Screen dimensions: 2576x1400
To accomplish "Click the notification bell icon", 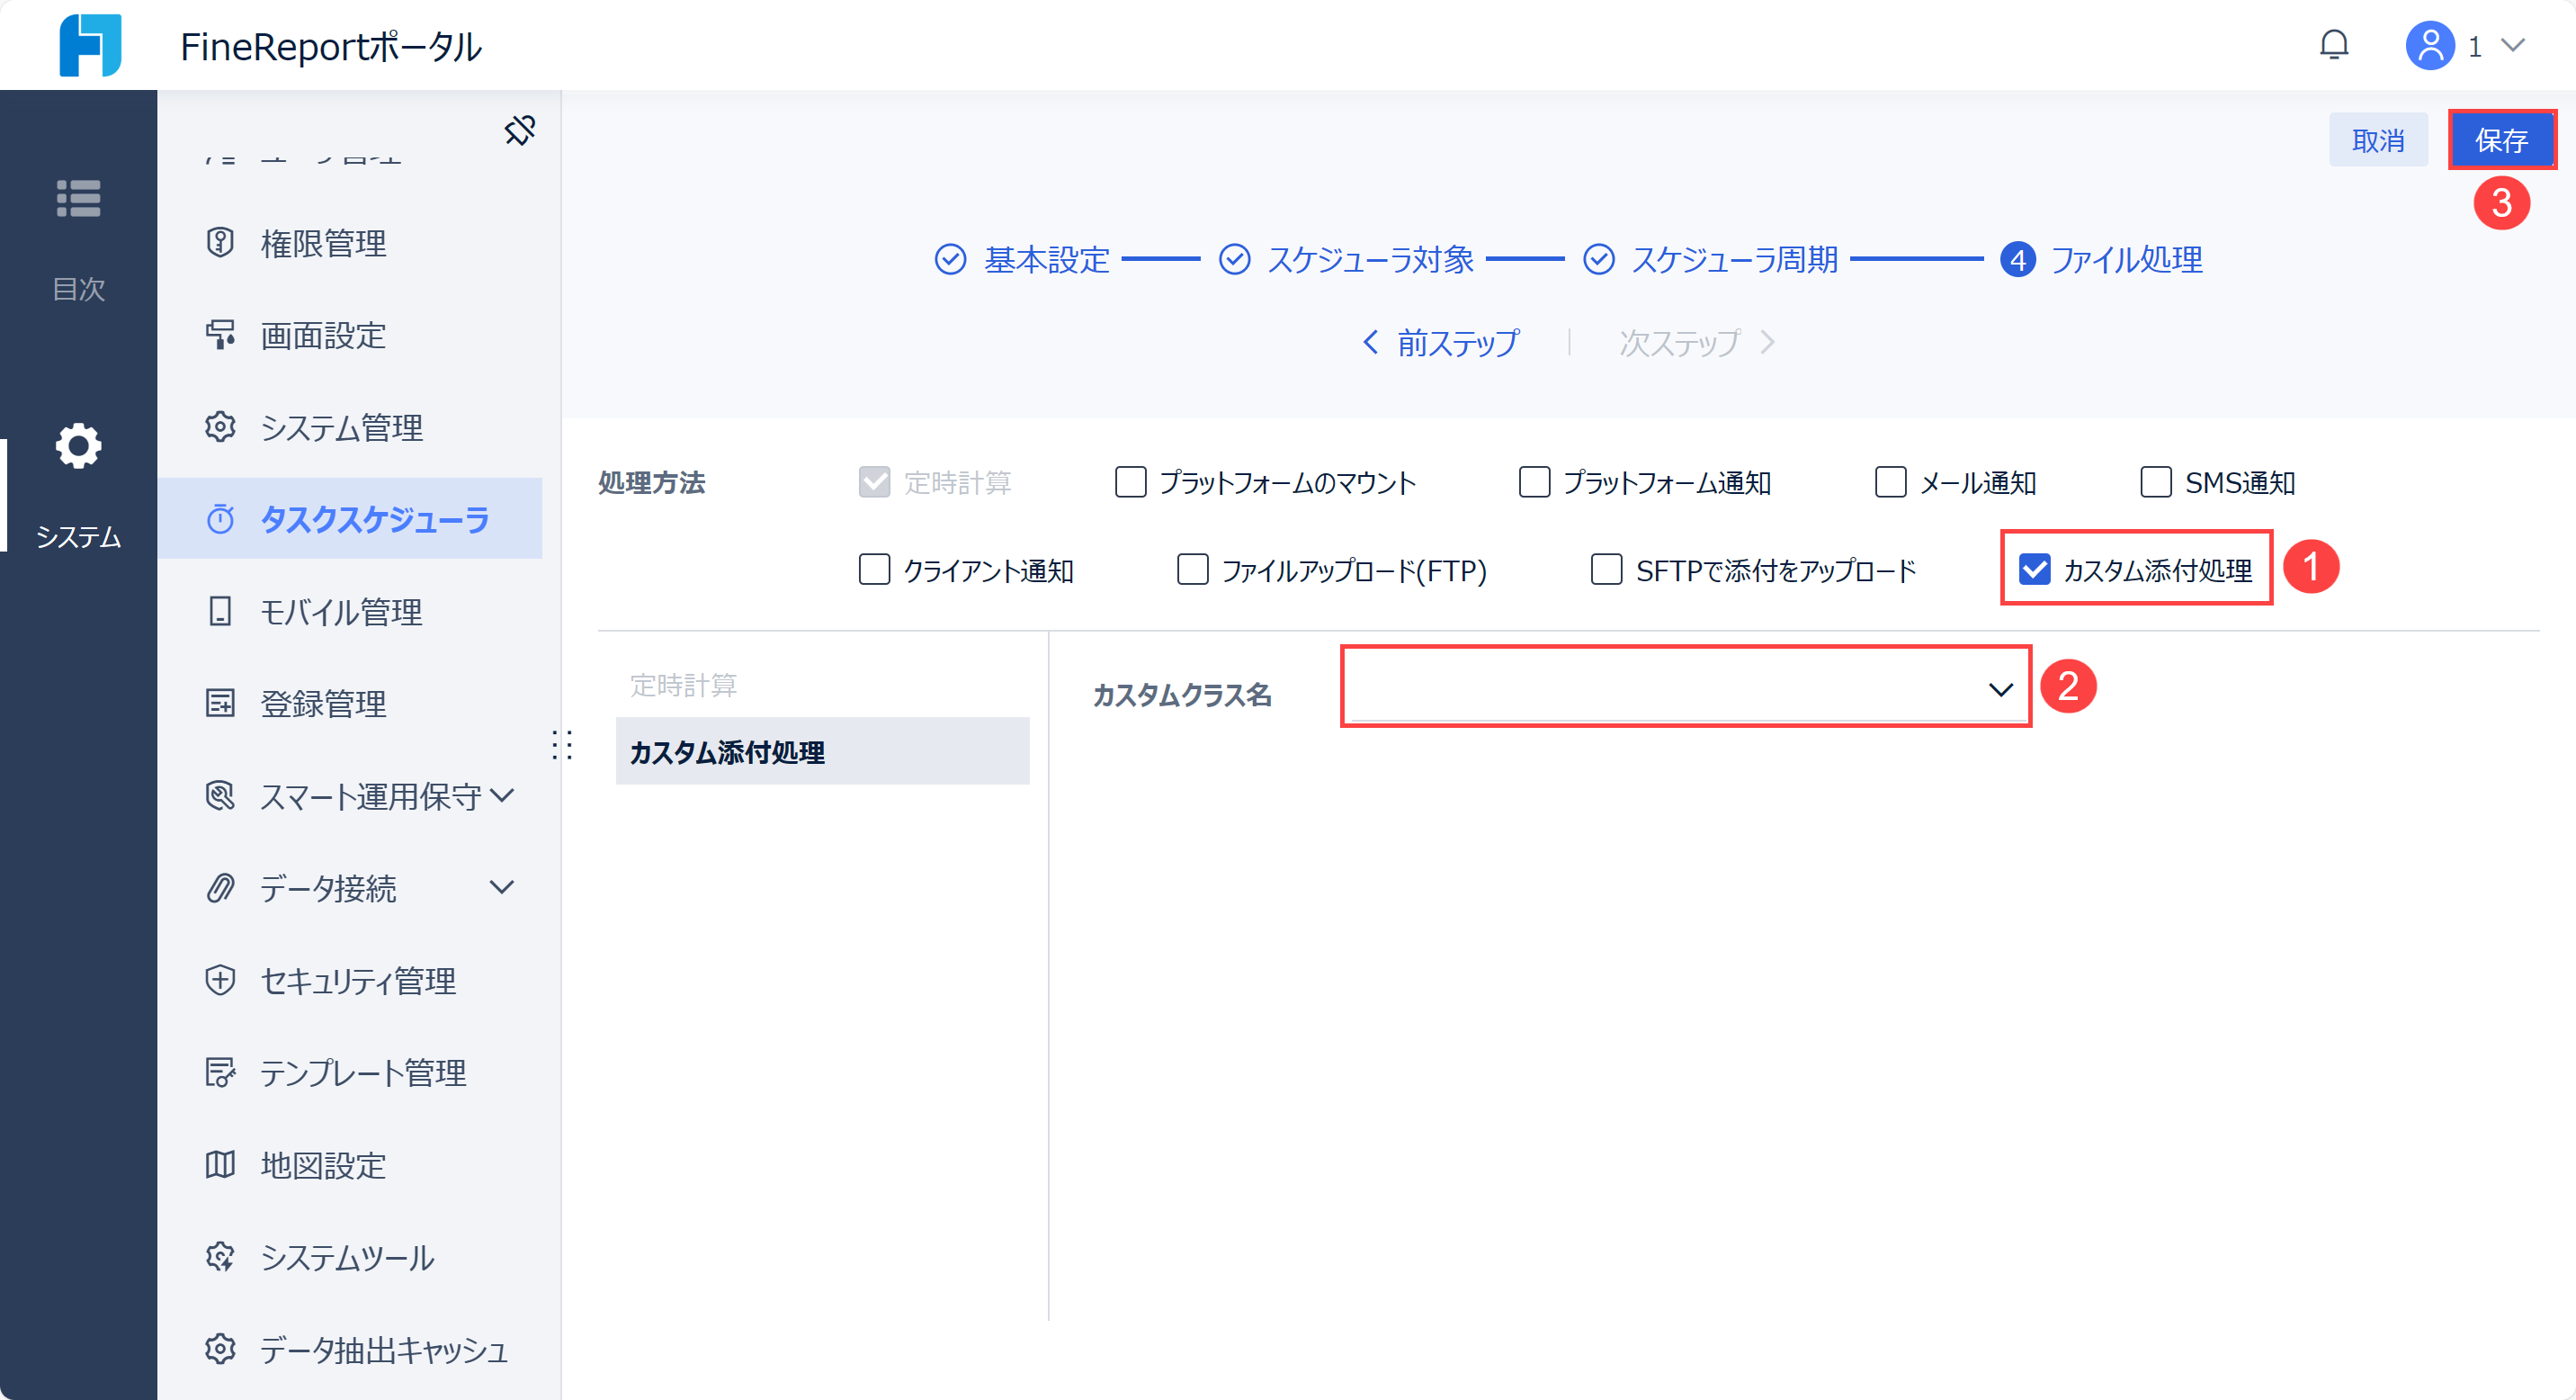I will 2334,46.
